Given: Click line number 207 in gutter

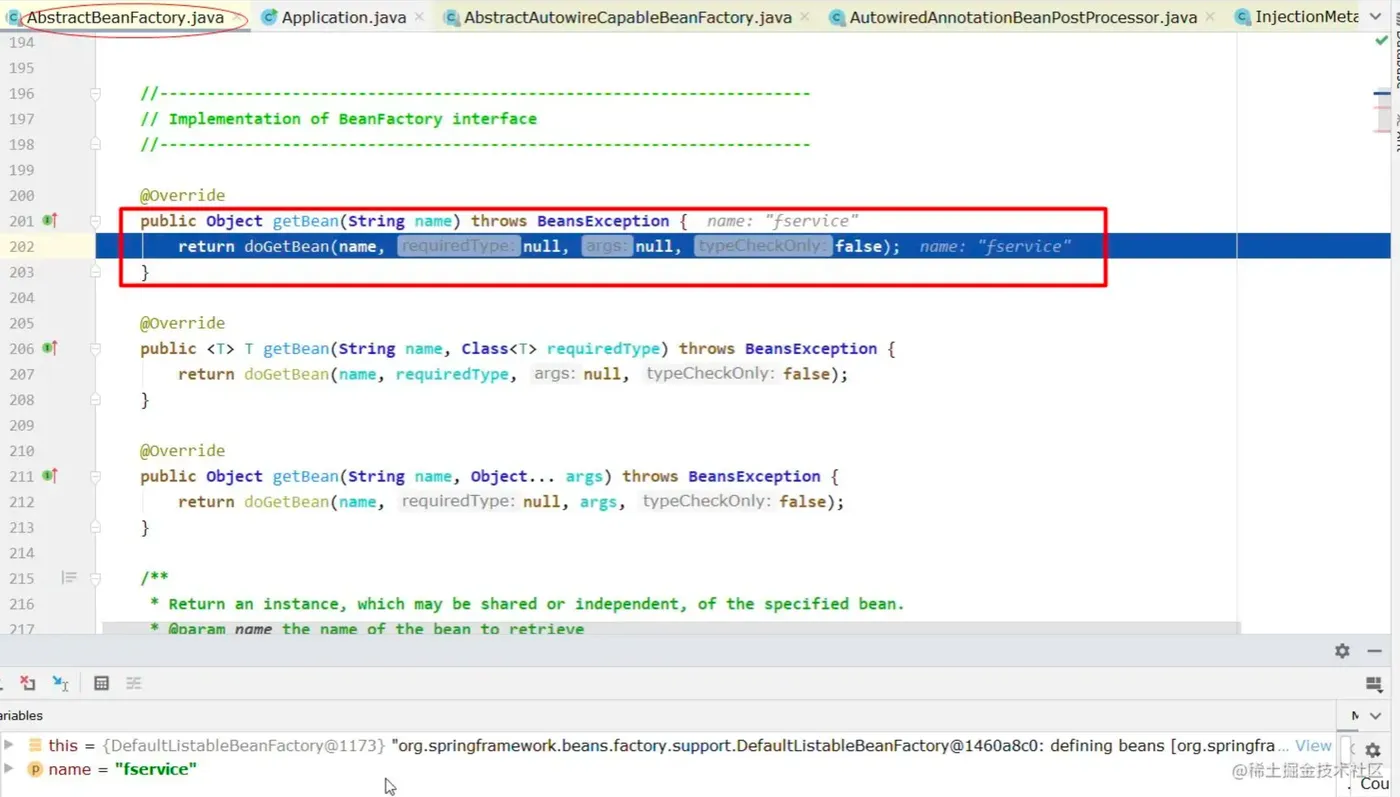Looking at the screenshot, I should click(x=21, y=374).
